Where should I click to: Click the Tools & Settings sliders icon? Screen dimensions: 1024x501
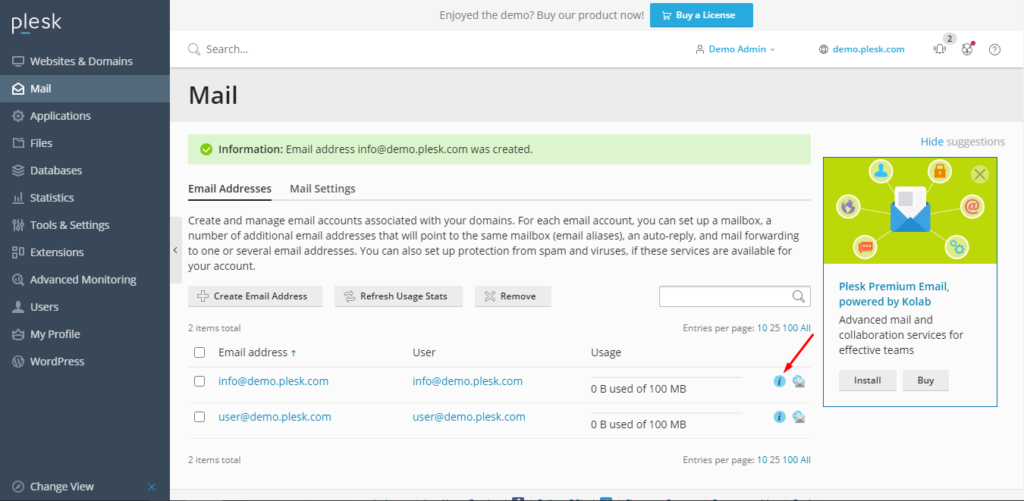coord(18,225)
